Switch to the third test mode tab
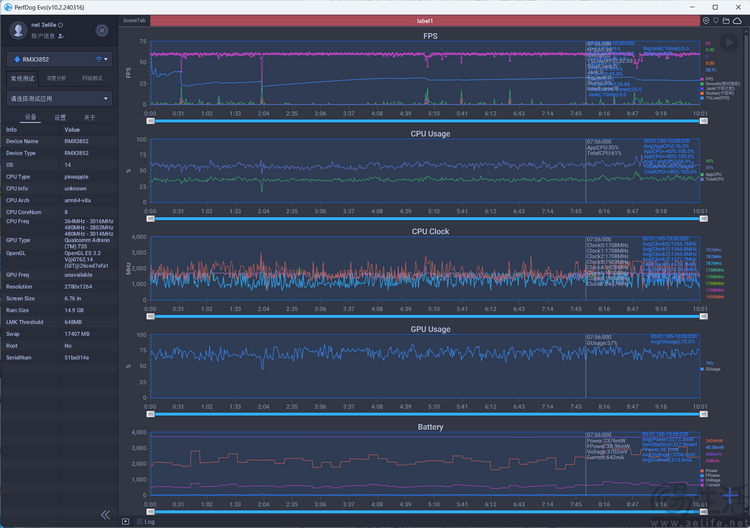Image resolution: width=750 pixels, height=528 pixels. [x=92, y=78]
